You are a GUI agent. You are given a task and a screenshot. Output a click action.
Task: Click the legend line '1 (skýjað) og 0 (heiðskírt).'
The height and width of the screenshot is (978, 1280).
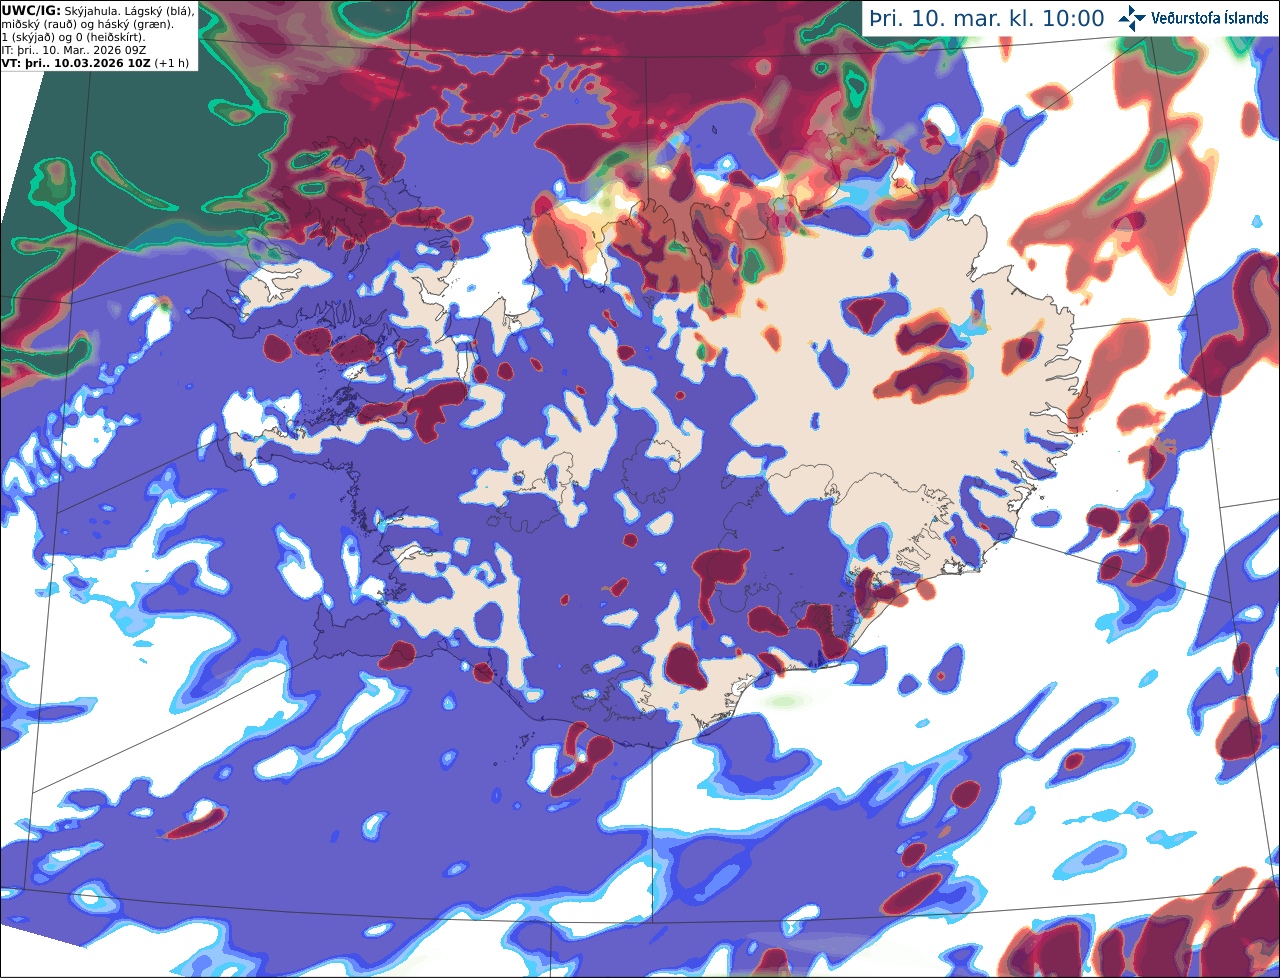point(73,37)
